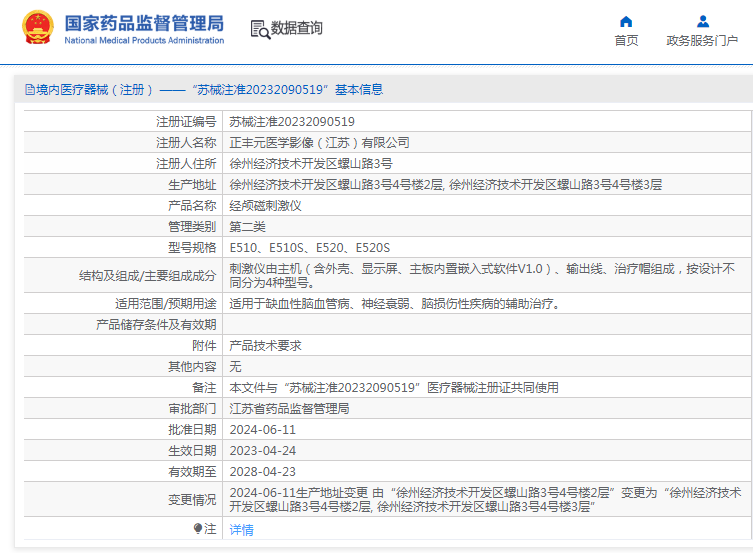The width and height of the screenshot is (753, 553).
Task: Click the 生产地址 label
Action: click(x=192, y=185)
